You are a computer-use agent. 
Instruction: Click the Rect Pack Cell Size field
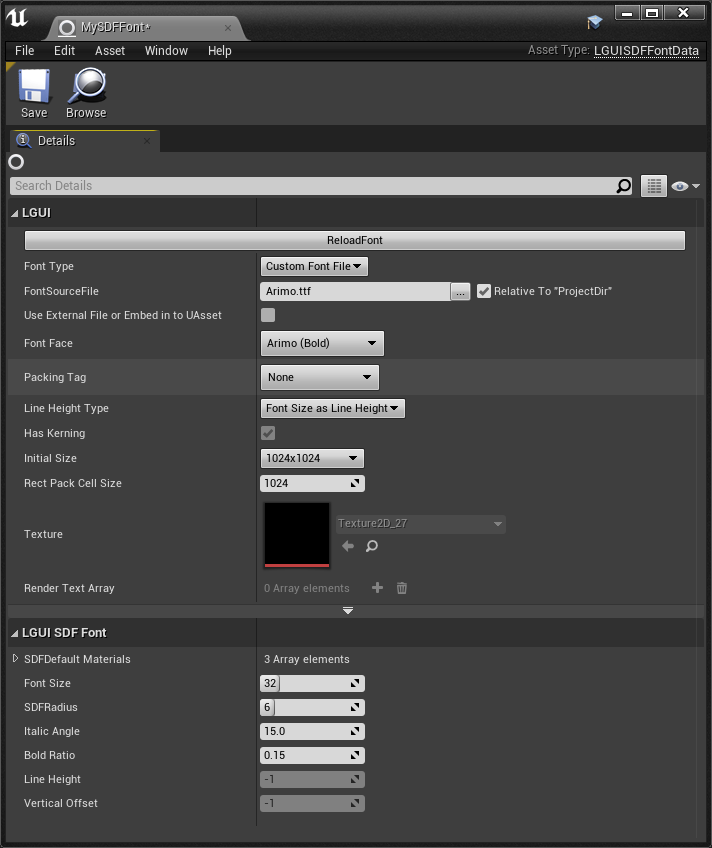(x=312, y=483)
